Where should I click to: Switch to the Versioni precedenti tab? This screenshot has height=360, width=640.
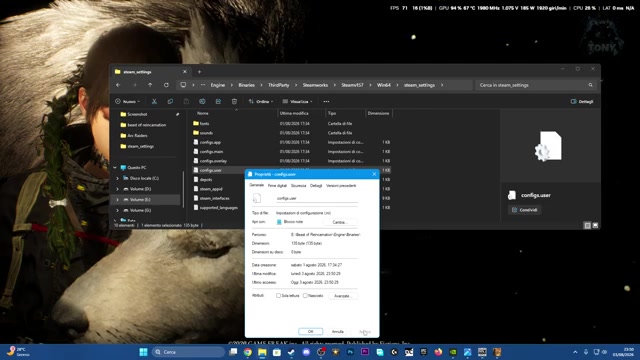tap(341, 186)
